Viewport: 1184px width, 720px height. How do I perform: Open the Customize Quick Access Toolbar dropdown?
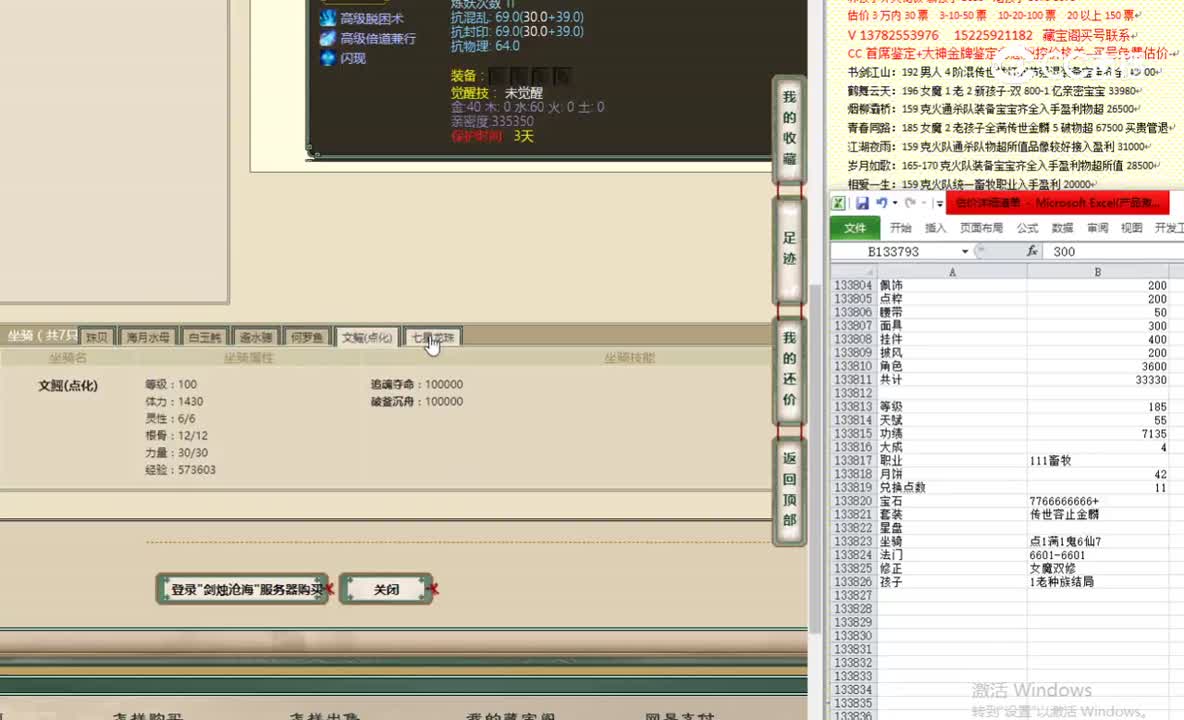pos(939,204)
